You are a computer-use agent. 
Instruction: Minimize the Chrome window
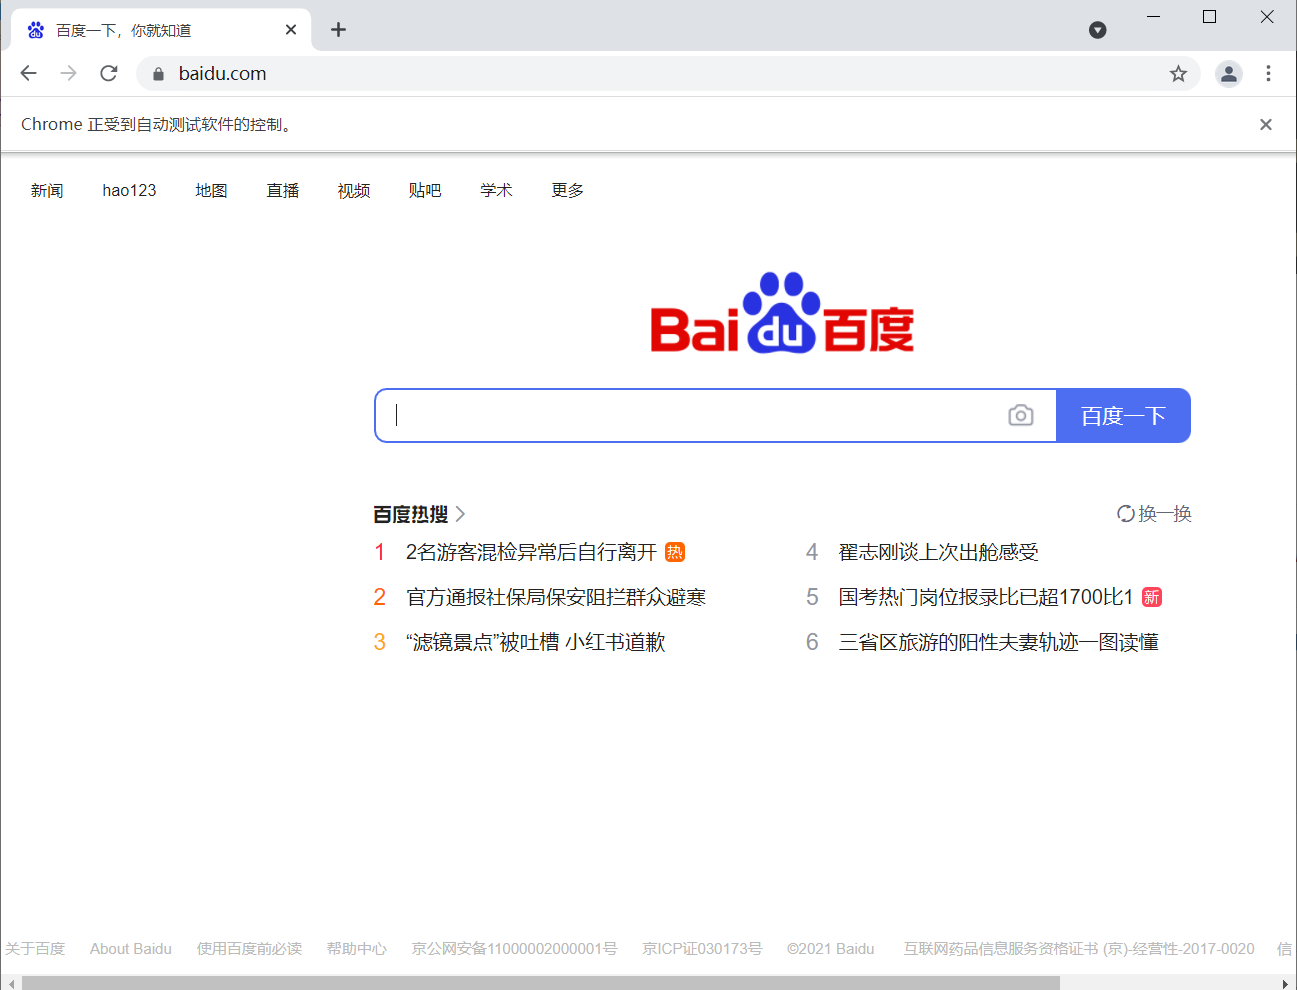pos(1153,17)
